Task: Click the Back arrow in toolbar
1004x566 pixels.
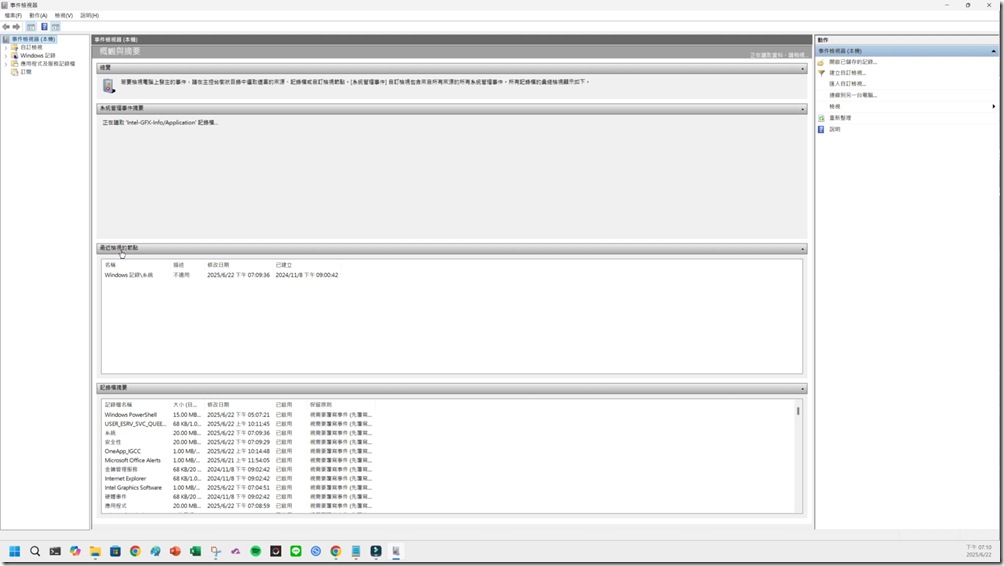Action: [6, 27]
